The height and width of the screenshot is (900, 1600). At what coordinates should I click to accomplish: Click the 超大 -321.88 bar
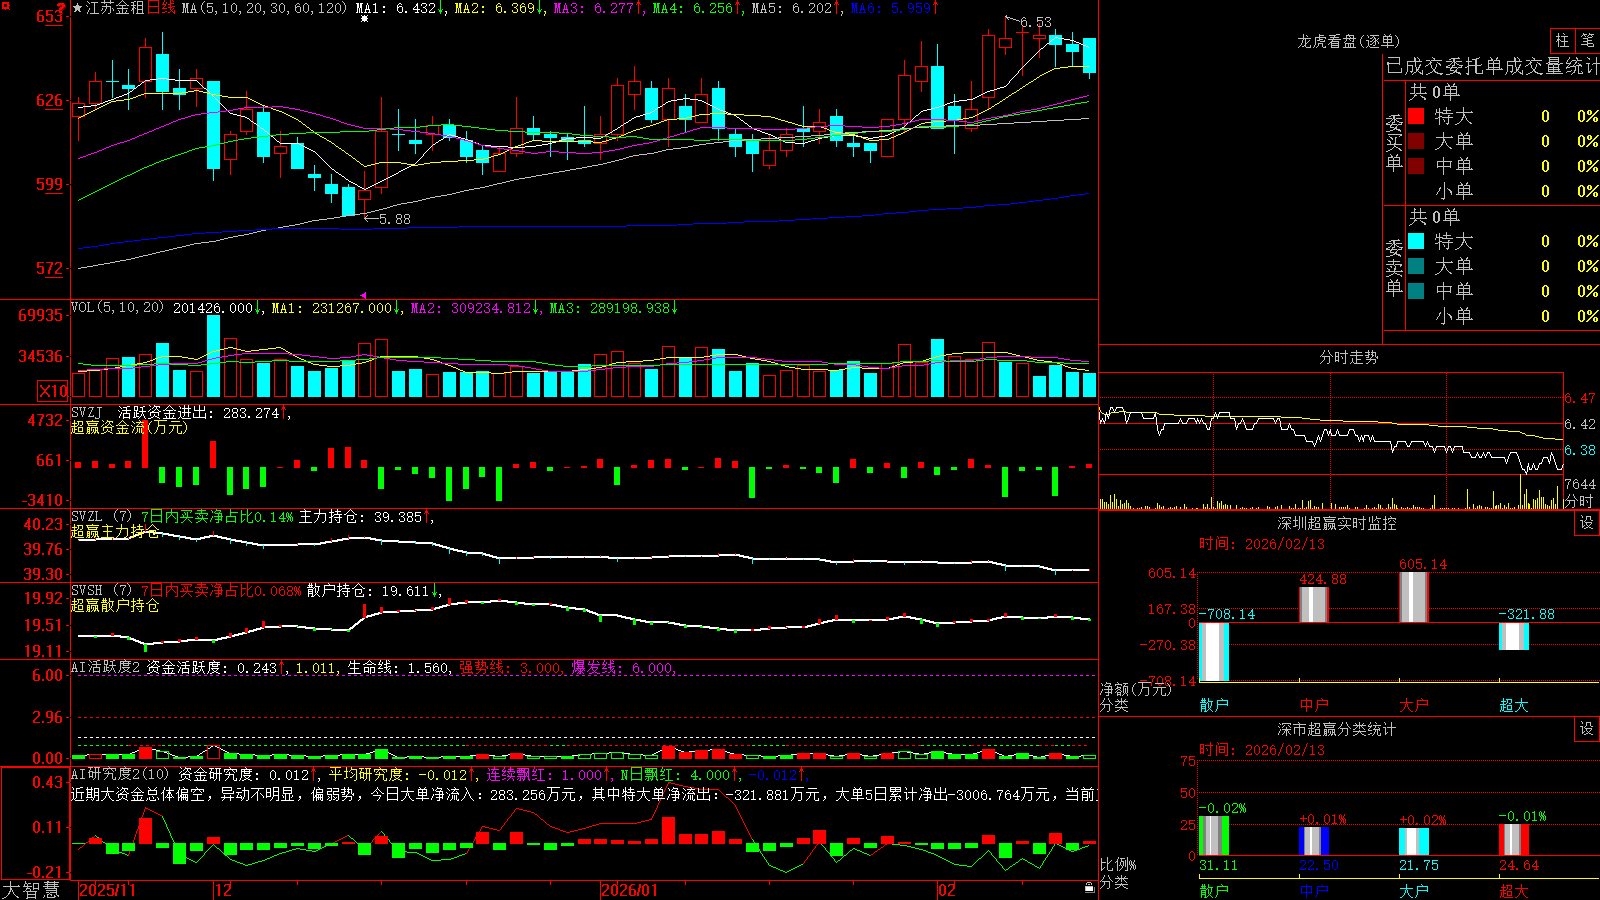point(1514,636)
